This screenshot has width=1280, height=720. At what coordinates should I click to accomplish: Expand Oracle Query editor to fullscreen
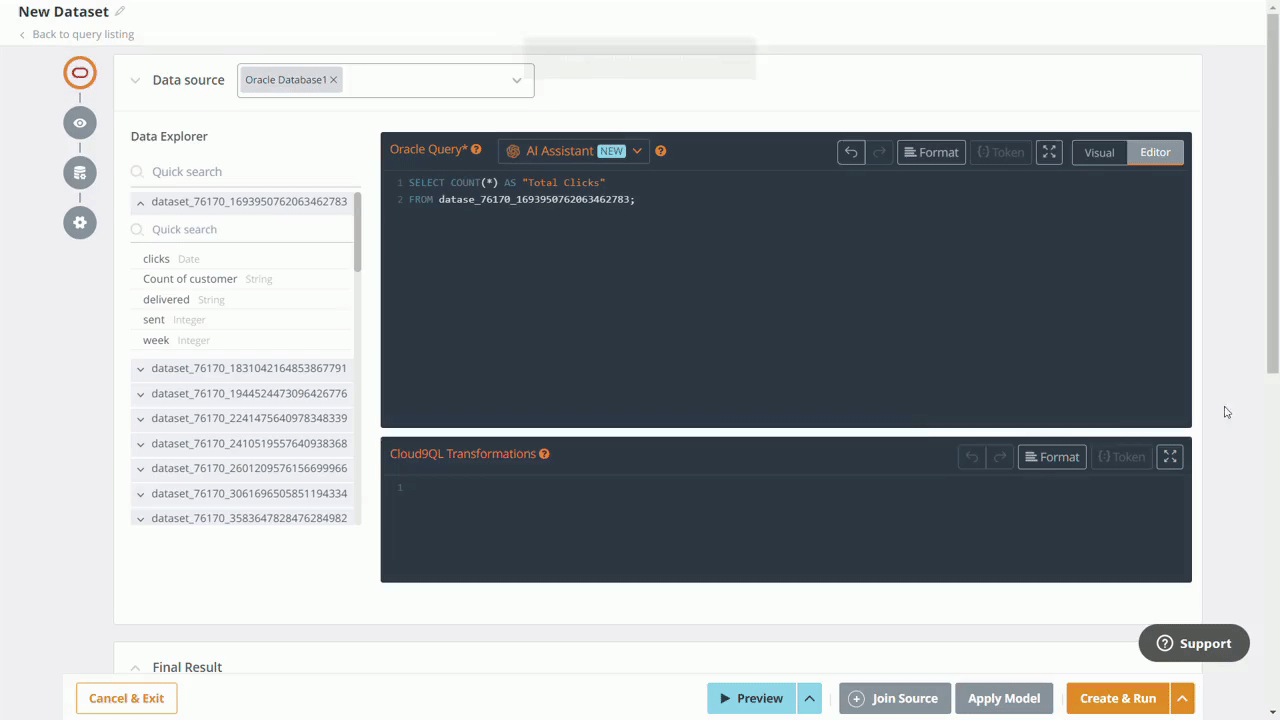coord(1049,152)
